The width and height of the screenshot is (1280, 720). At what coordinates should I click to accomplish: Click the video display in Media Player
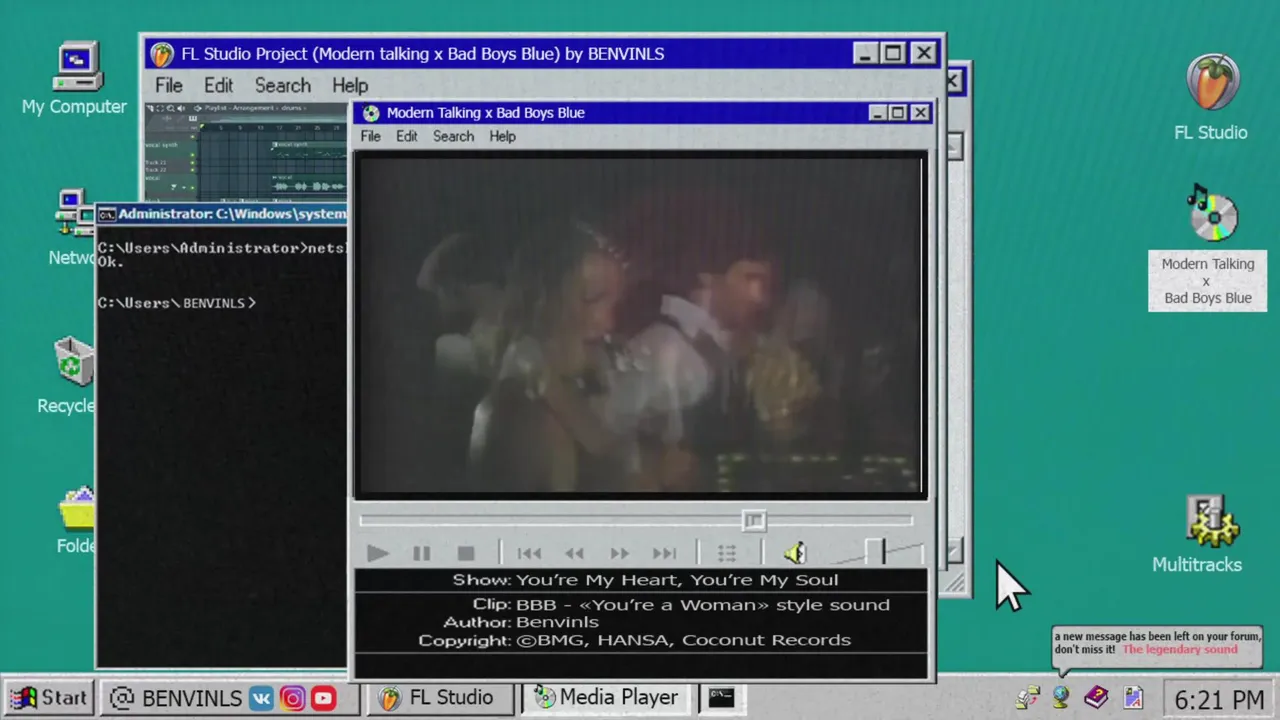coord(640,325)
